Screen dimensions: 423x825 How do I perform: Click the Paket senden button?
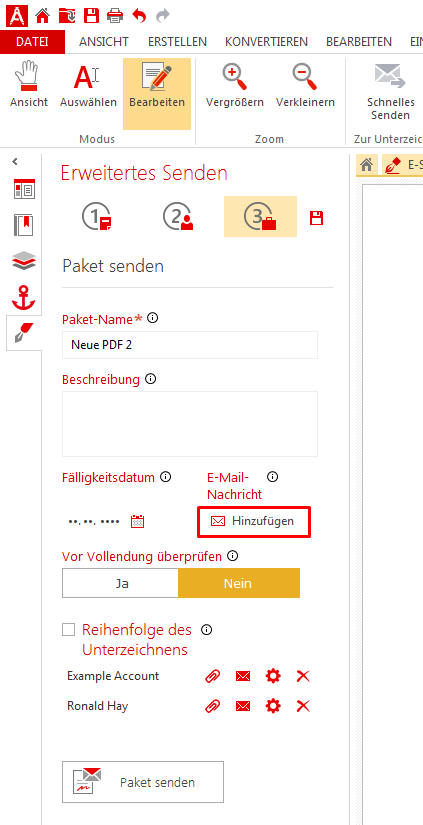coord(143,782)
